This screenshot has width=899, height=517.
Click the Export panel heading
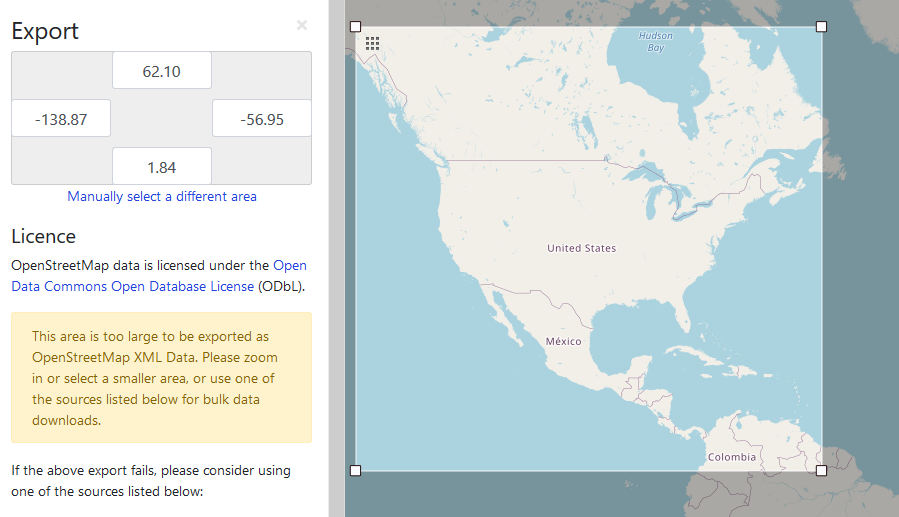pyautogui.click(x=45, y=31)
